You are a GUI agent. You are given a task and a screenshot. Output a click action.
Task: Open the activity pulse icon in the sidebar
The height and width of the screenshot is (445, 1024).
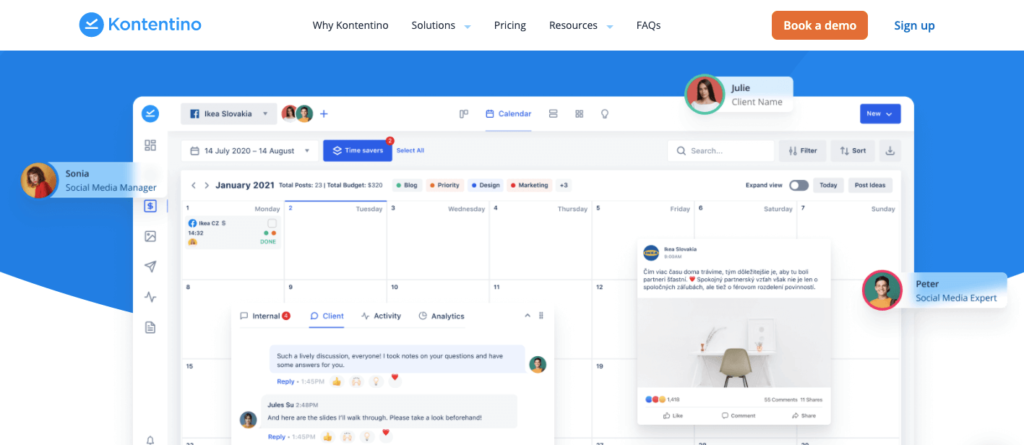pos(150,297)
